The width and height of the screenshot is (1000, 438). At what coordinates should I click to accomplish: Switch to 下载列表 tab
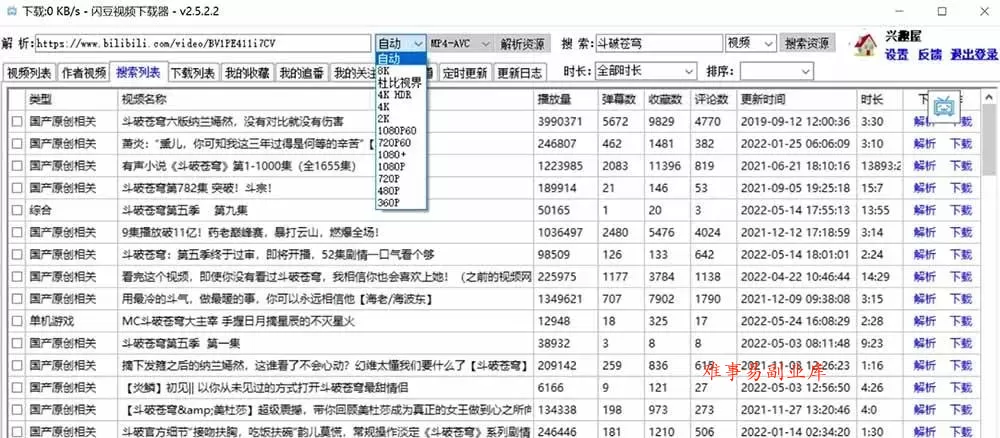coord(194,73)
